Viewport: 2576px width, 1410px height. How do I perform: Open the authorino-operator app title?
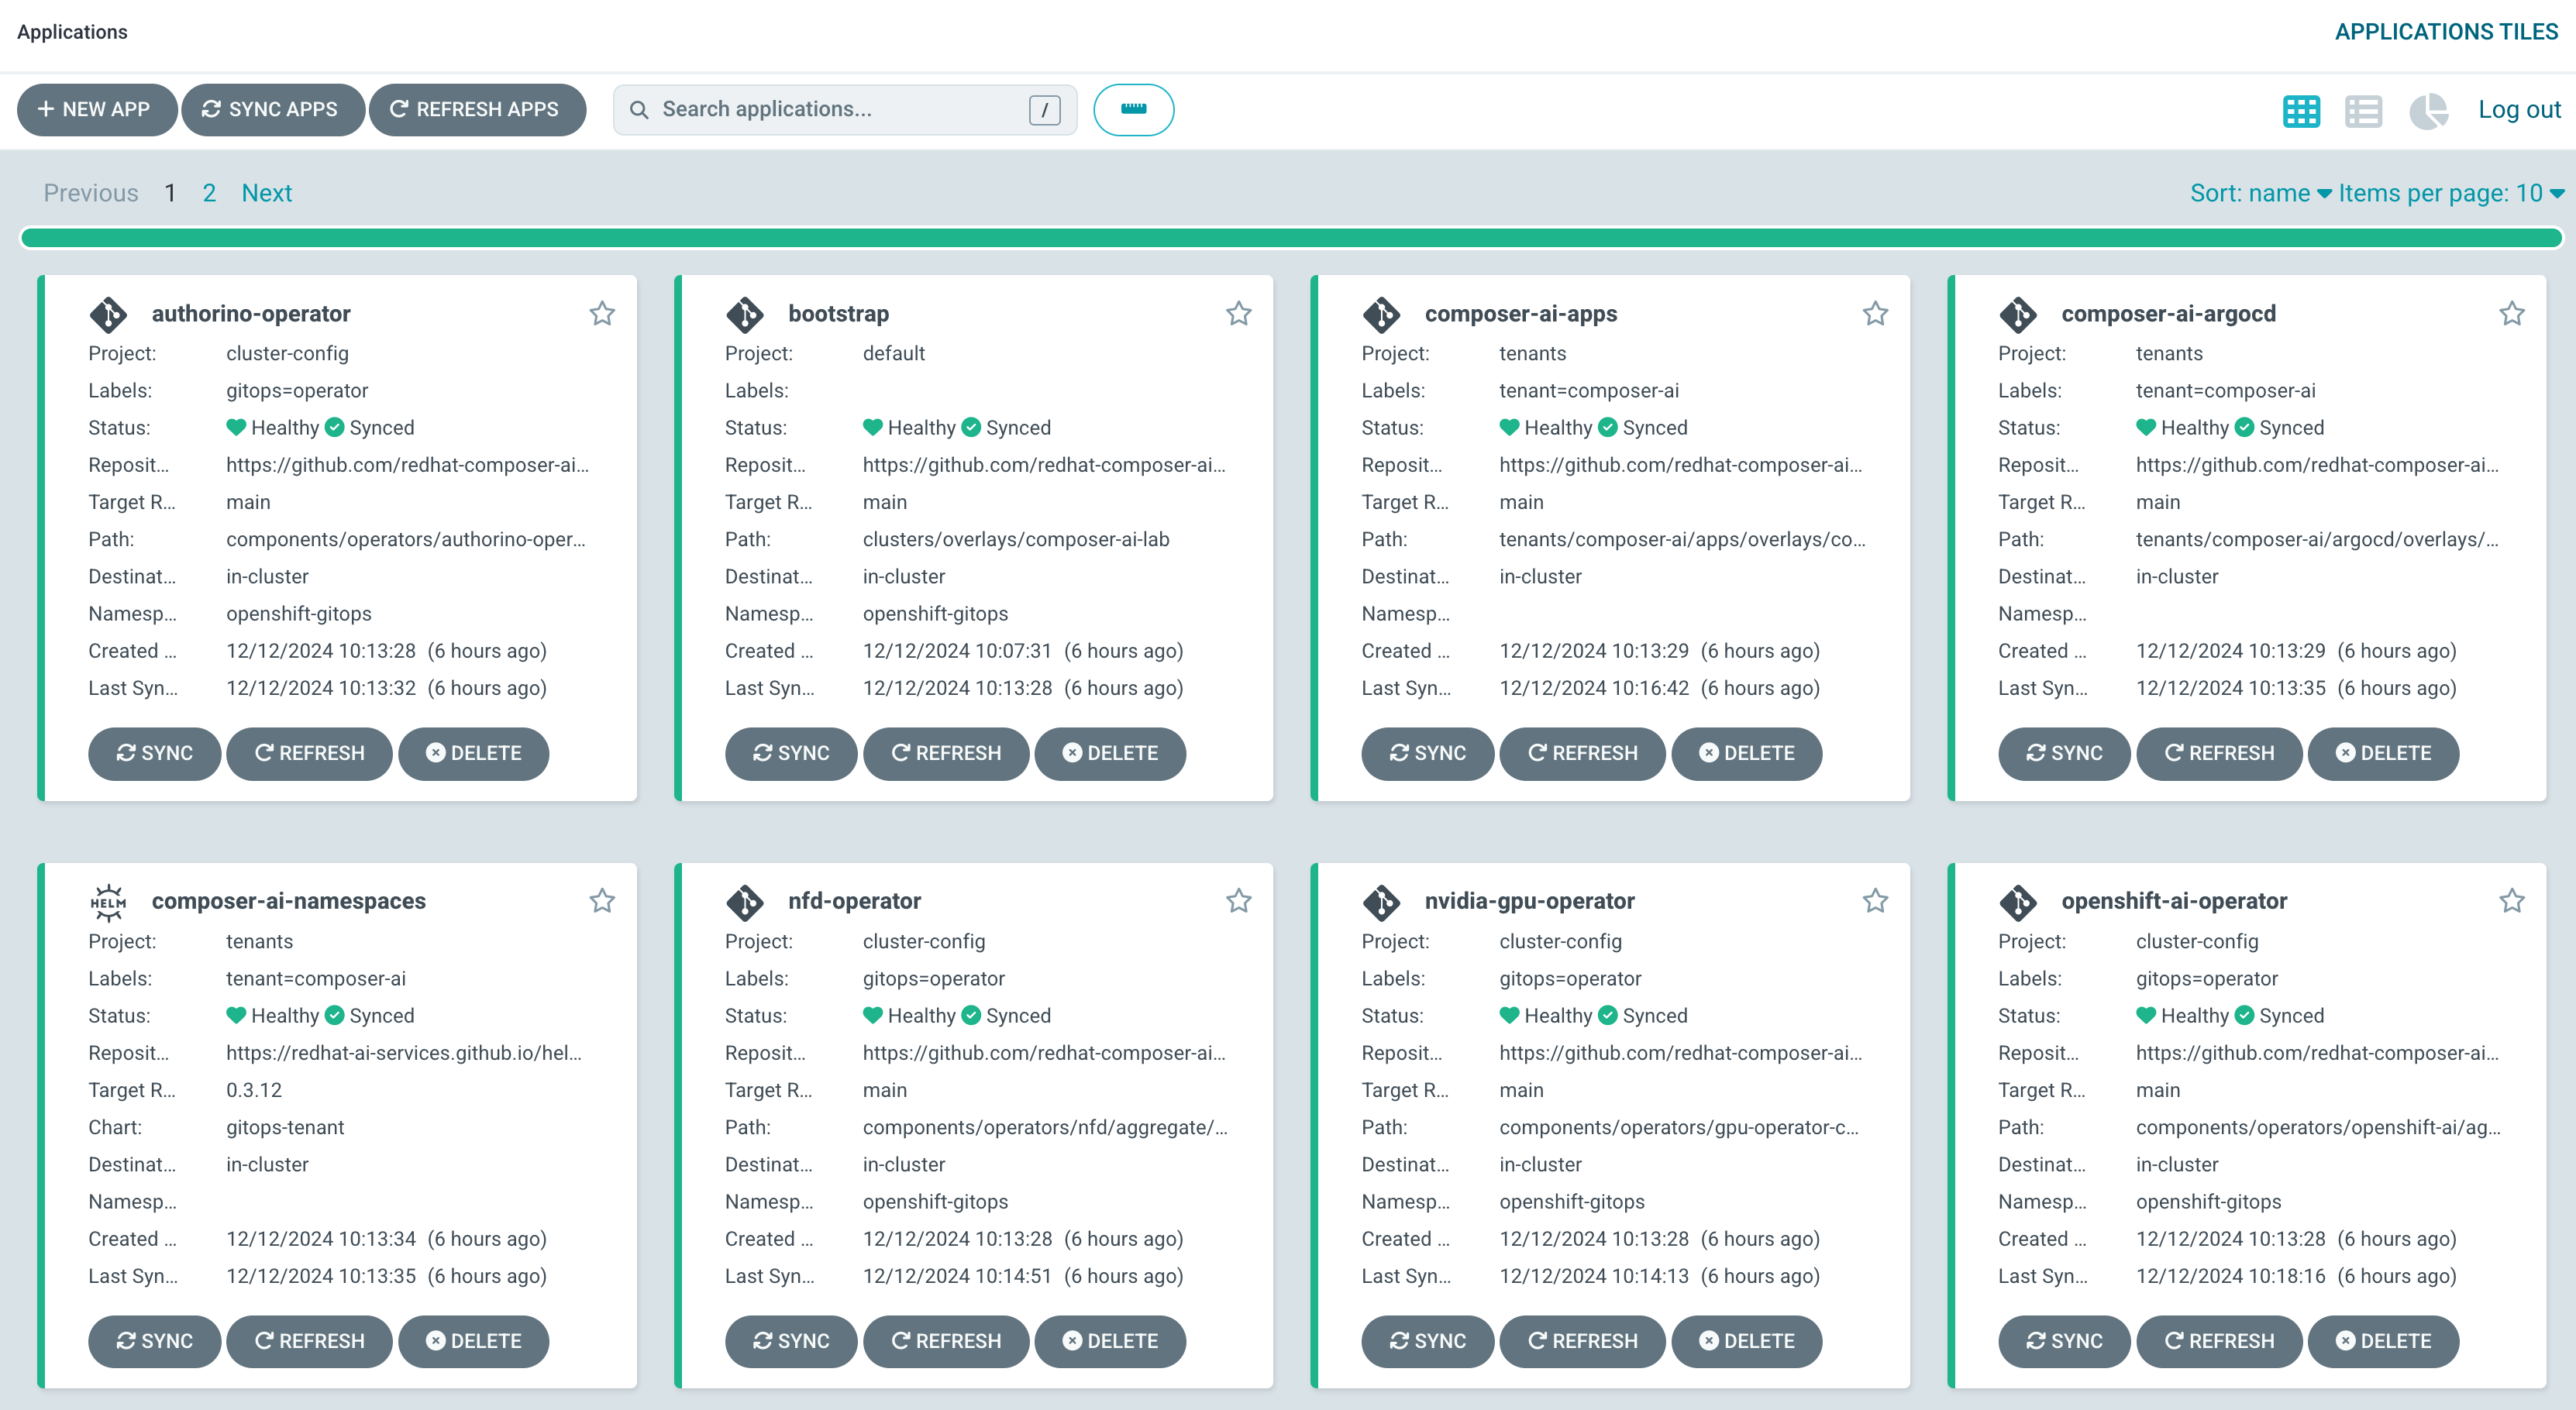[251, 314]
